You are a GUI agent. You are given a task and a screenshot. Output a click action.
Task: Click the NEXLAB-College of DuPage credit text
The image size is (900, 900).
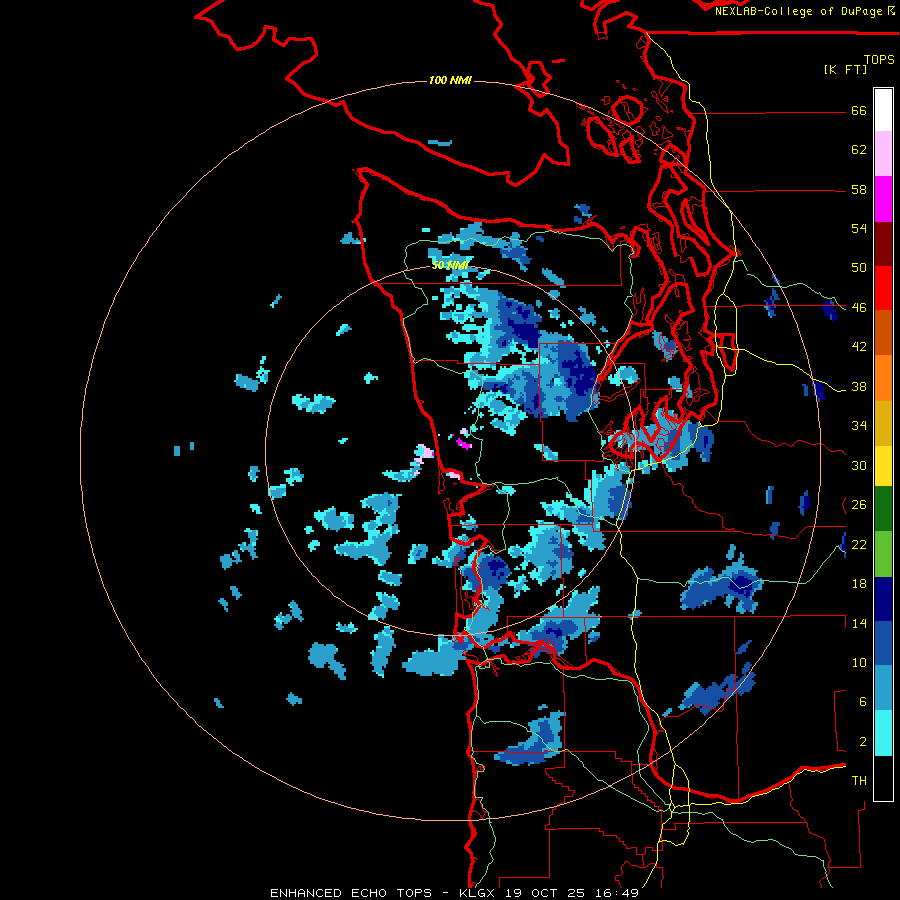(x=798, y=11)
